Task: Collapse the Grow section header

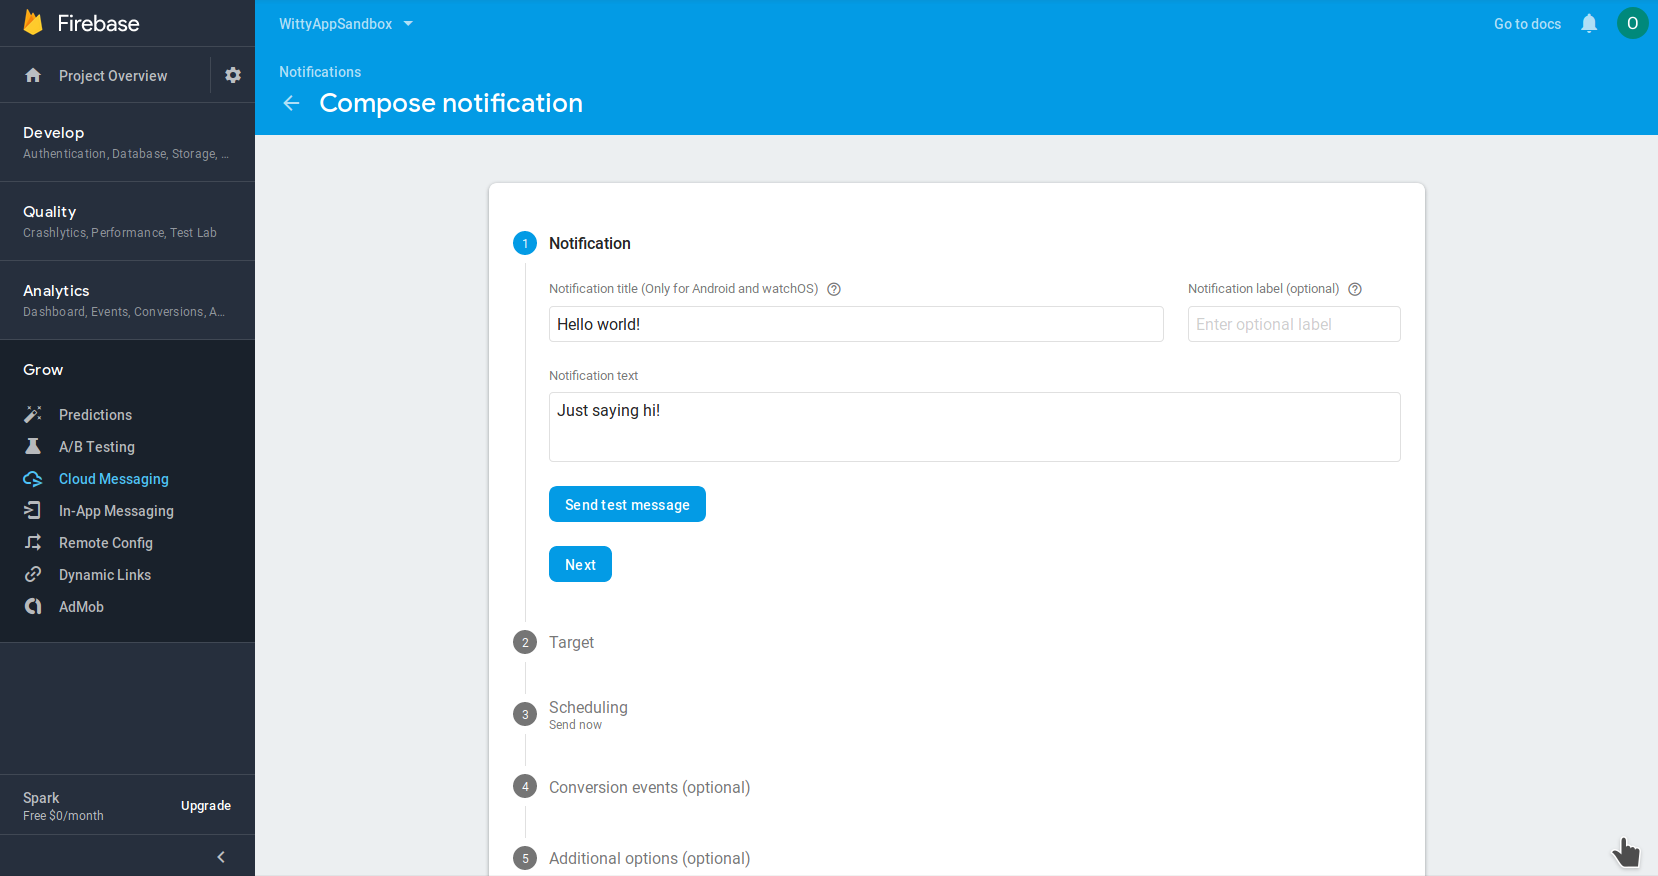Action: (x=43, y=370)
